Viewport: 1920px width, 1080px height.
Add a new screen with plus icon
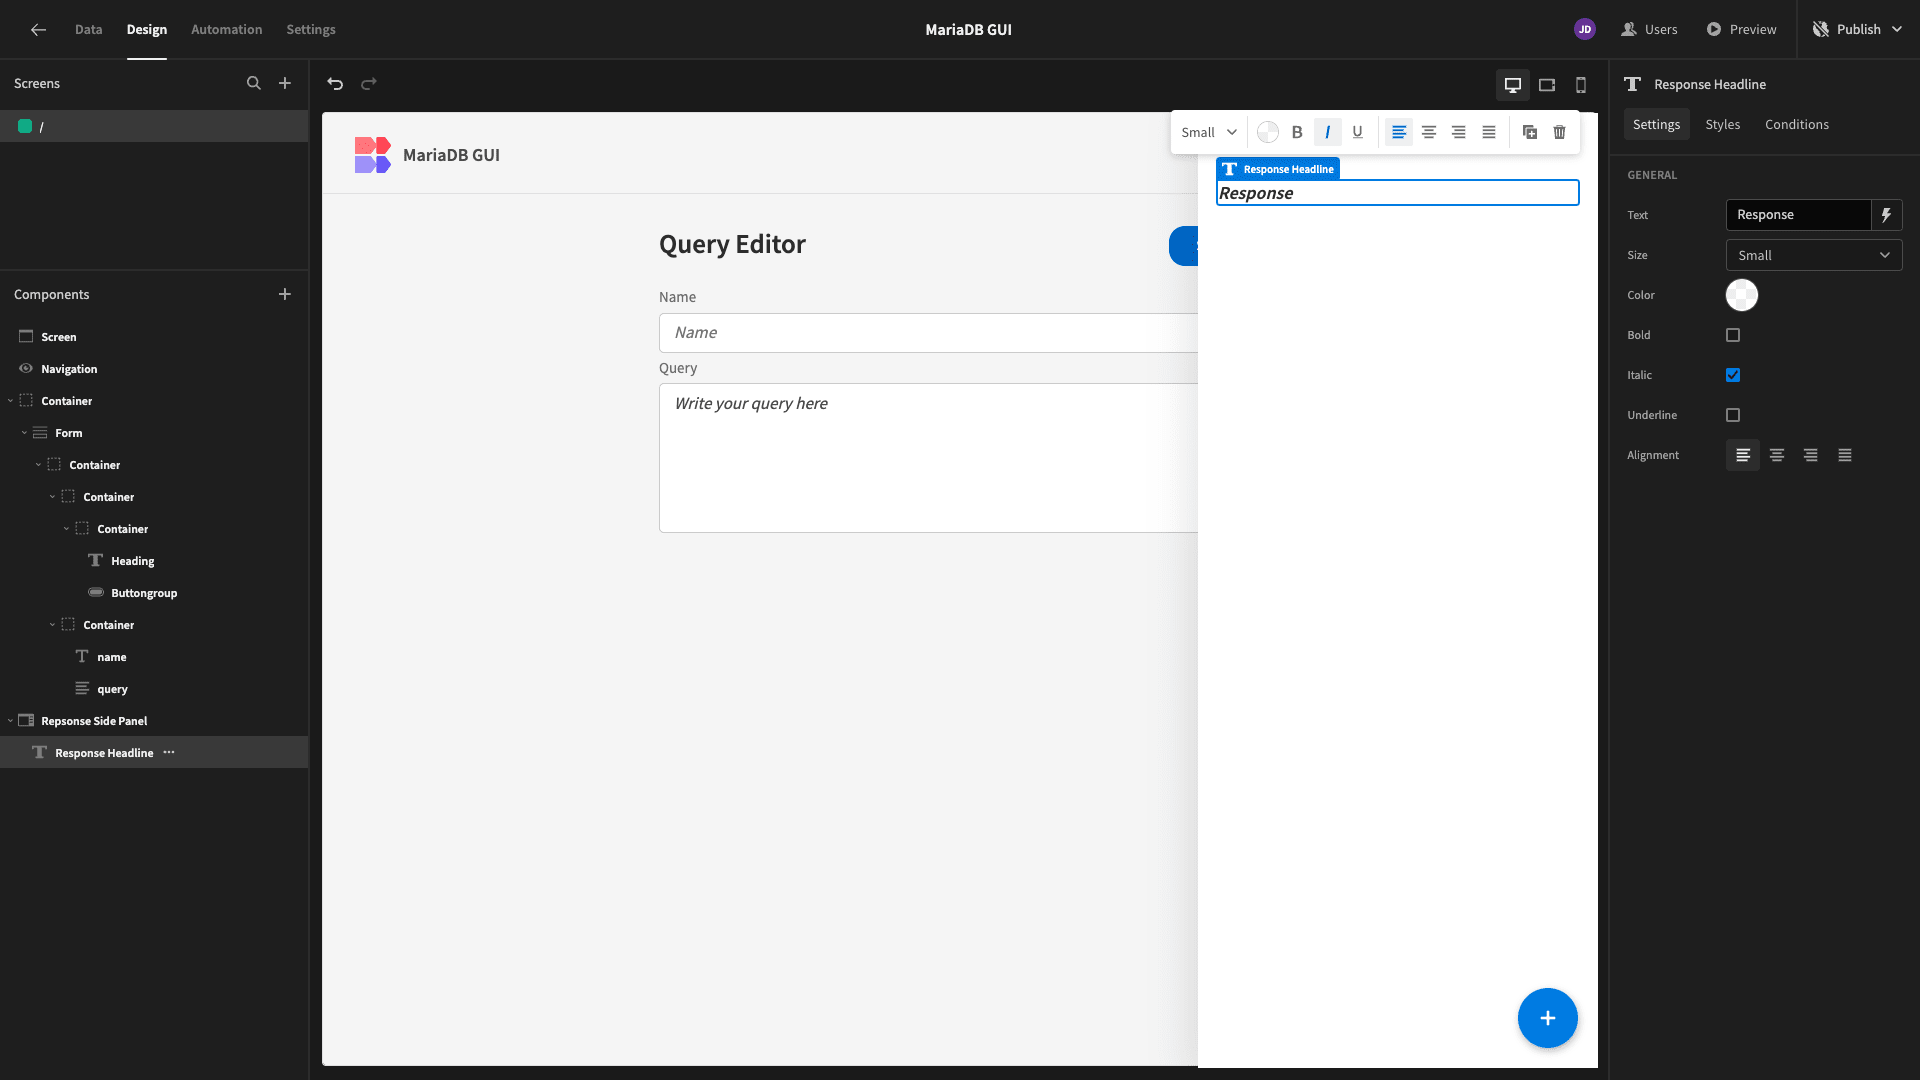(285, 84)
